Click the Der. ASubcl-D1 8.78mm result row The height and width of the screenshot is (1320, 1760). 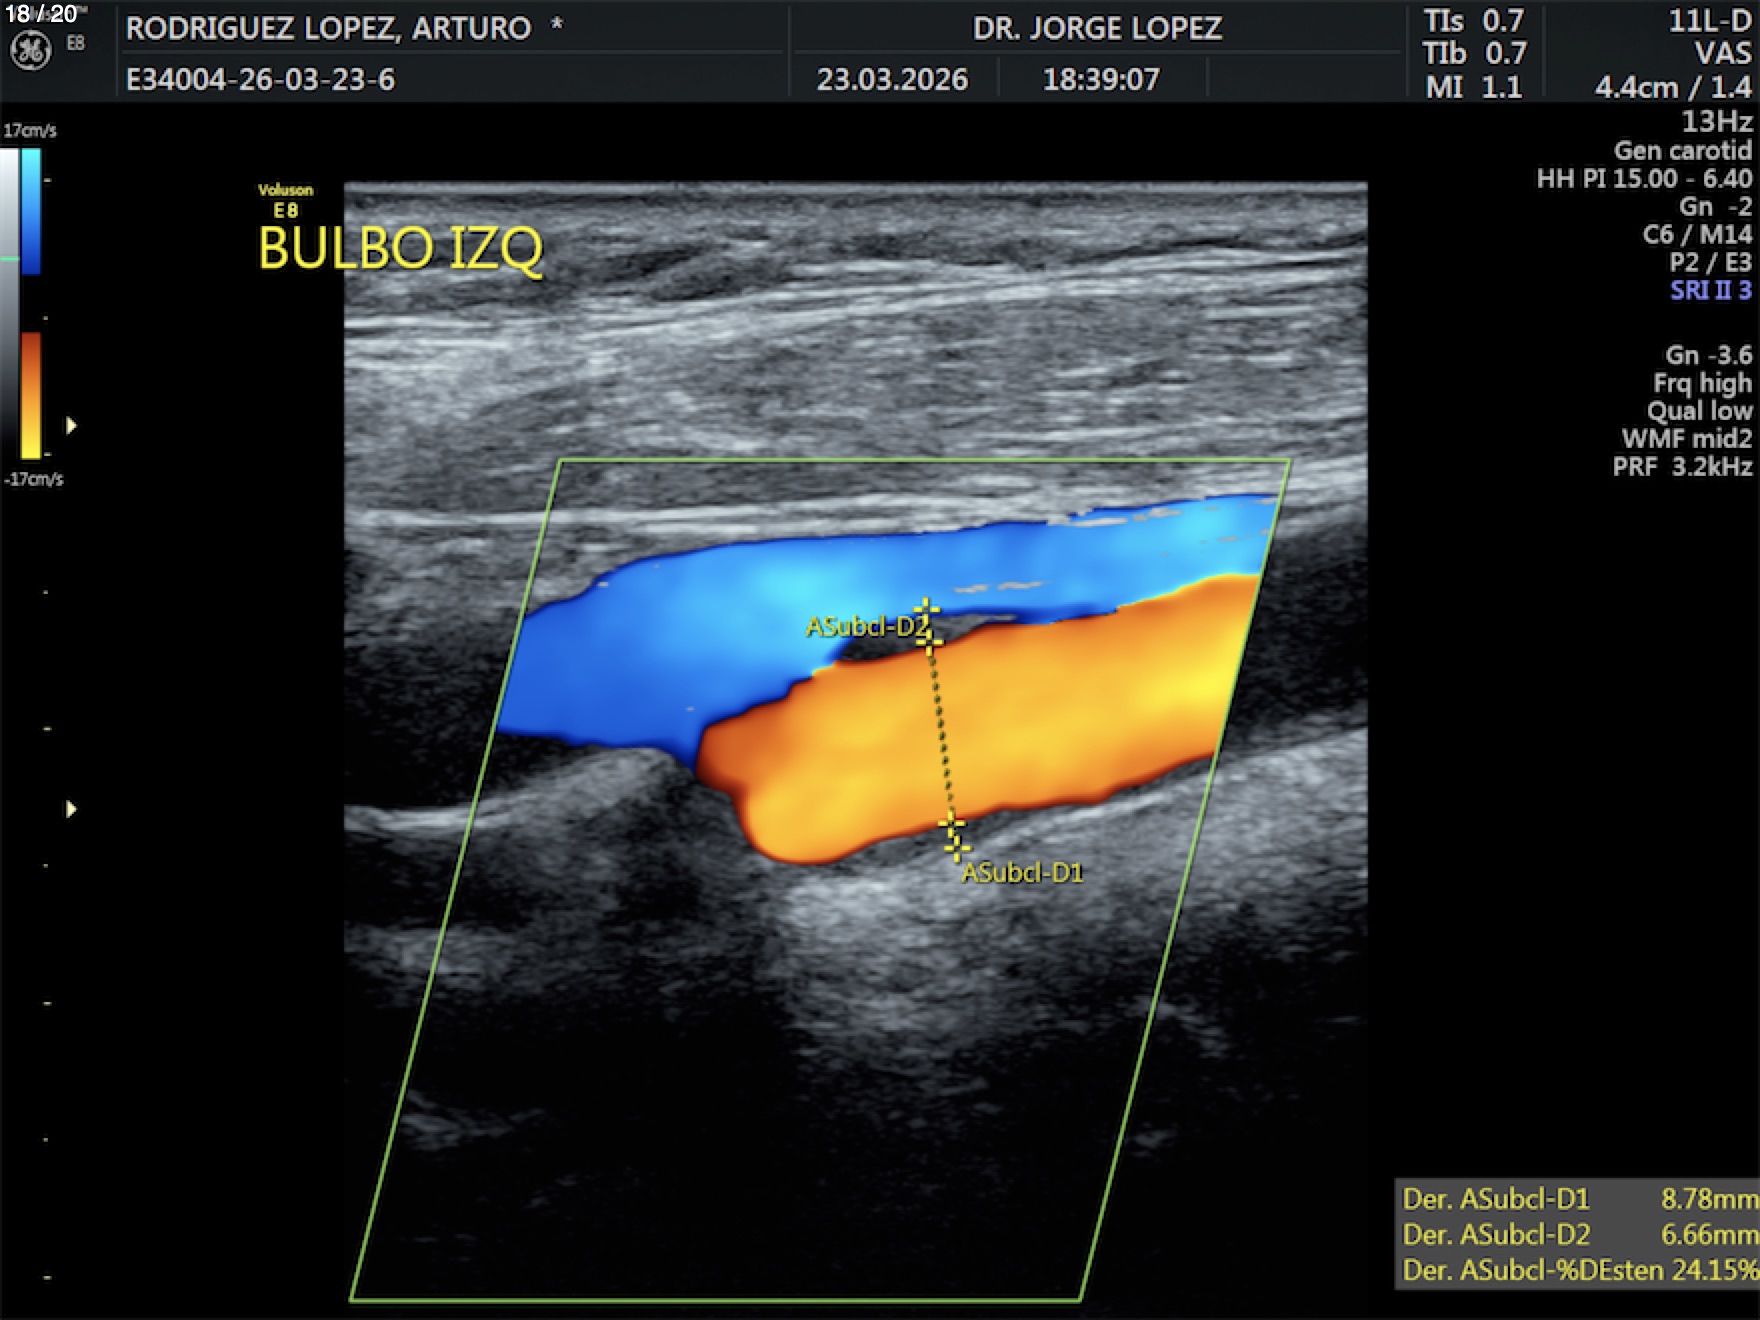pos(1578,1198)
